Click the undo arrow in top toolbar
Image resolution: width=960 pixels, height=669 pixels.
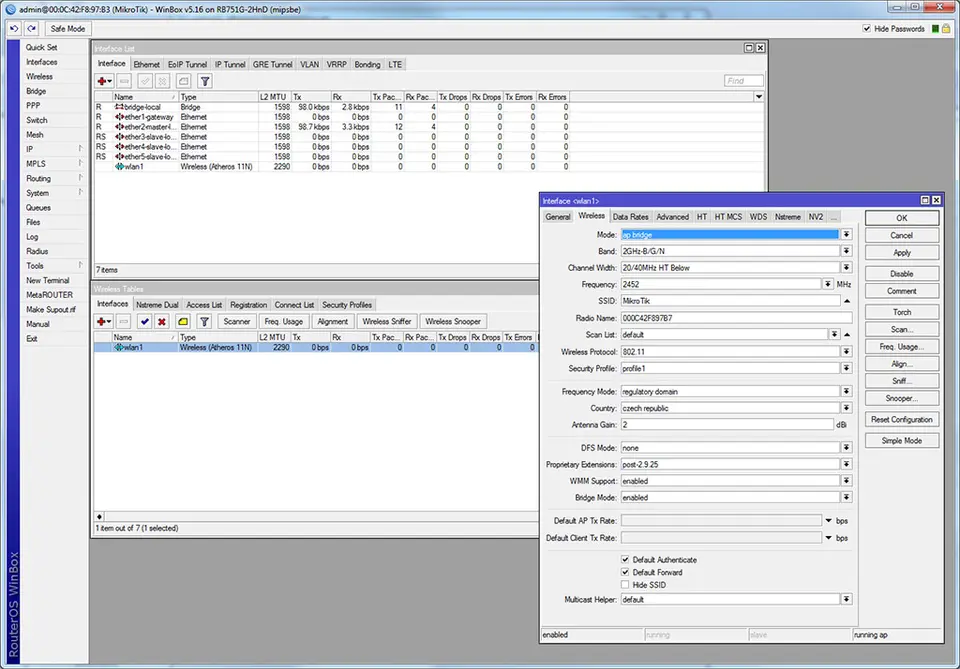pos(13,29)
